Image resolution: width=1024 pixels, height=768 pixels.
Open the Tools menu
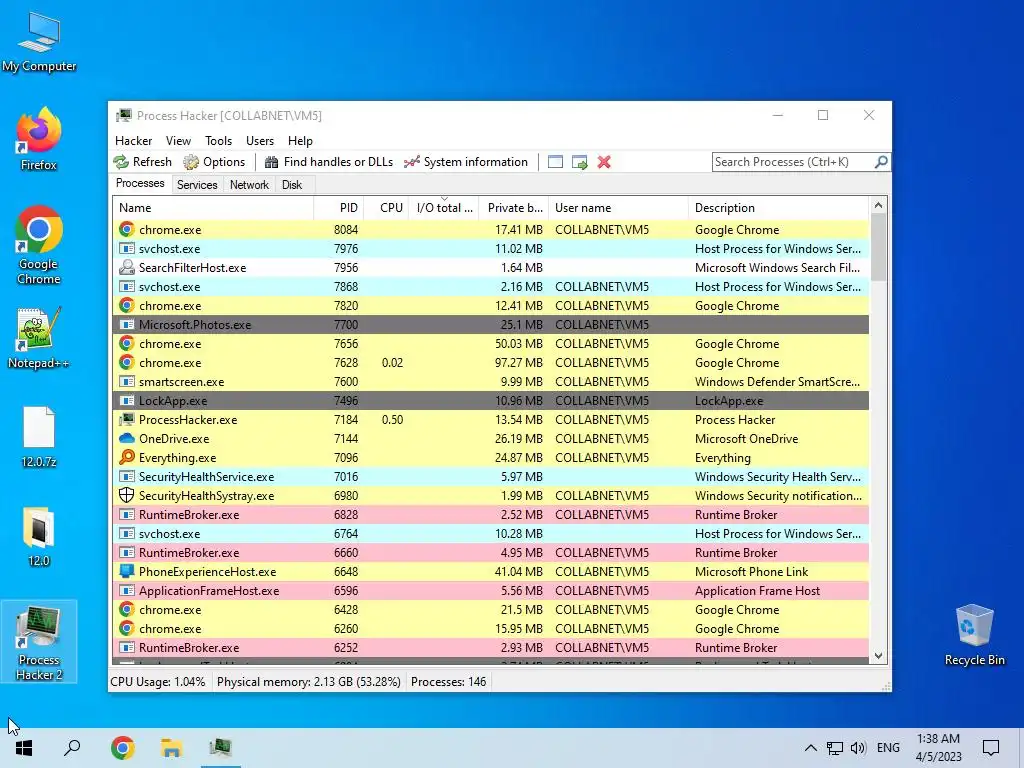point(218,140)
